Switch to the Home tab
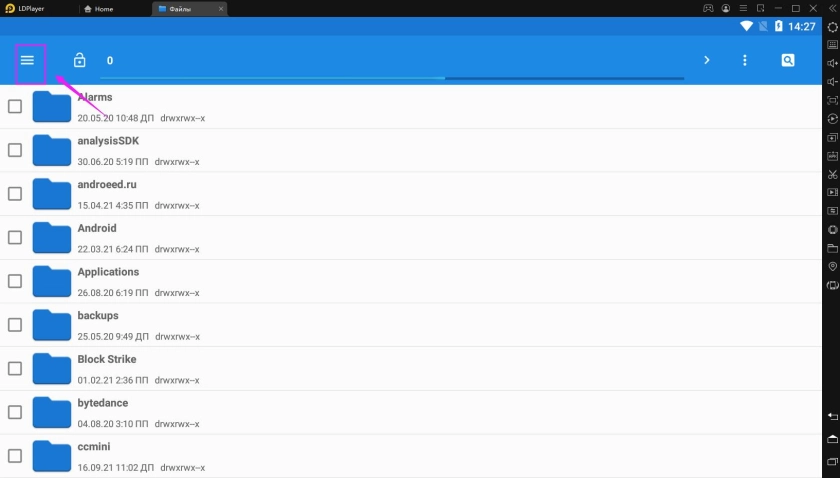 [x=103, y=9]
